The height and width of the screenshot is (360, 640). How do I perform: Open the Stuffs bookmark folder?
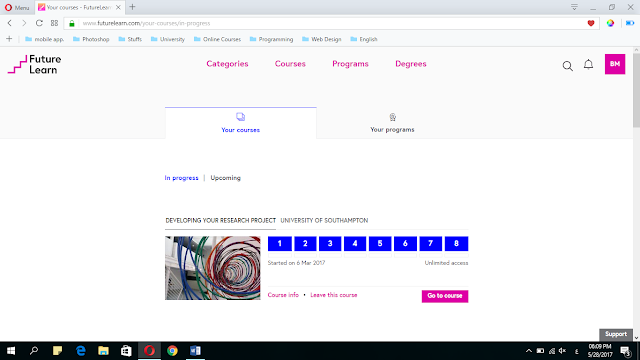[x=130, y=39]
